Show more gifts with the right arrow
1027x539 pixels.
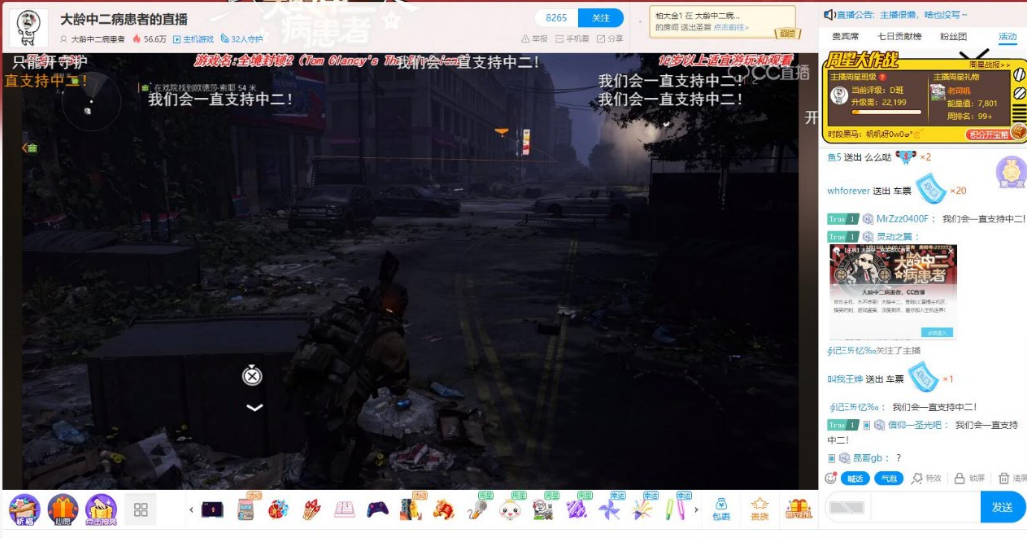pyautogui.click(x=696, y=510)
